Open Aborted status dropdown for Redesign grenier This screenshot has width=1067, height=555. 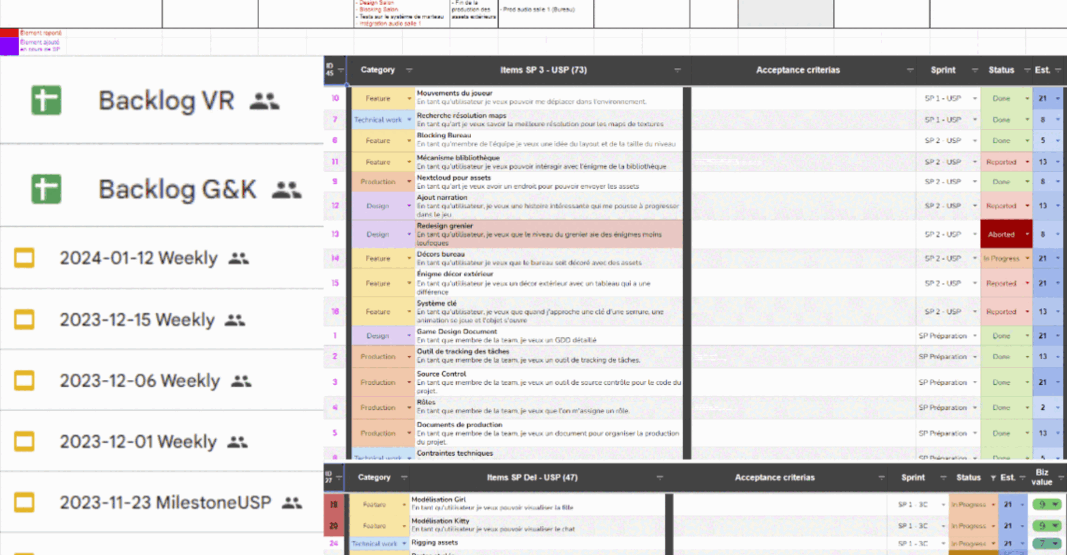click(1027, 235)
